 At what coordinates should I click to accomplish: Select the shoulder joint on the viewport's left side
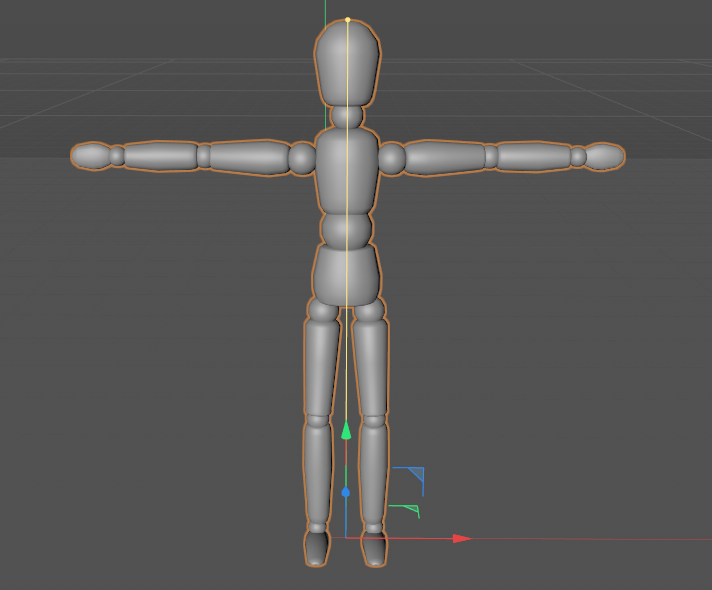pos(302,158)
